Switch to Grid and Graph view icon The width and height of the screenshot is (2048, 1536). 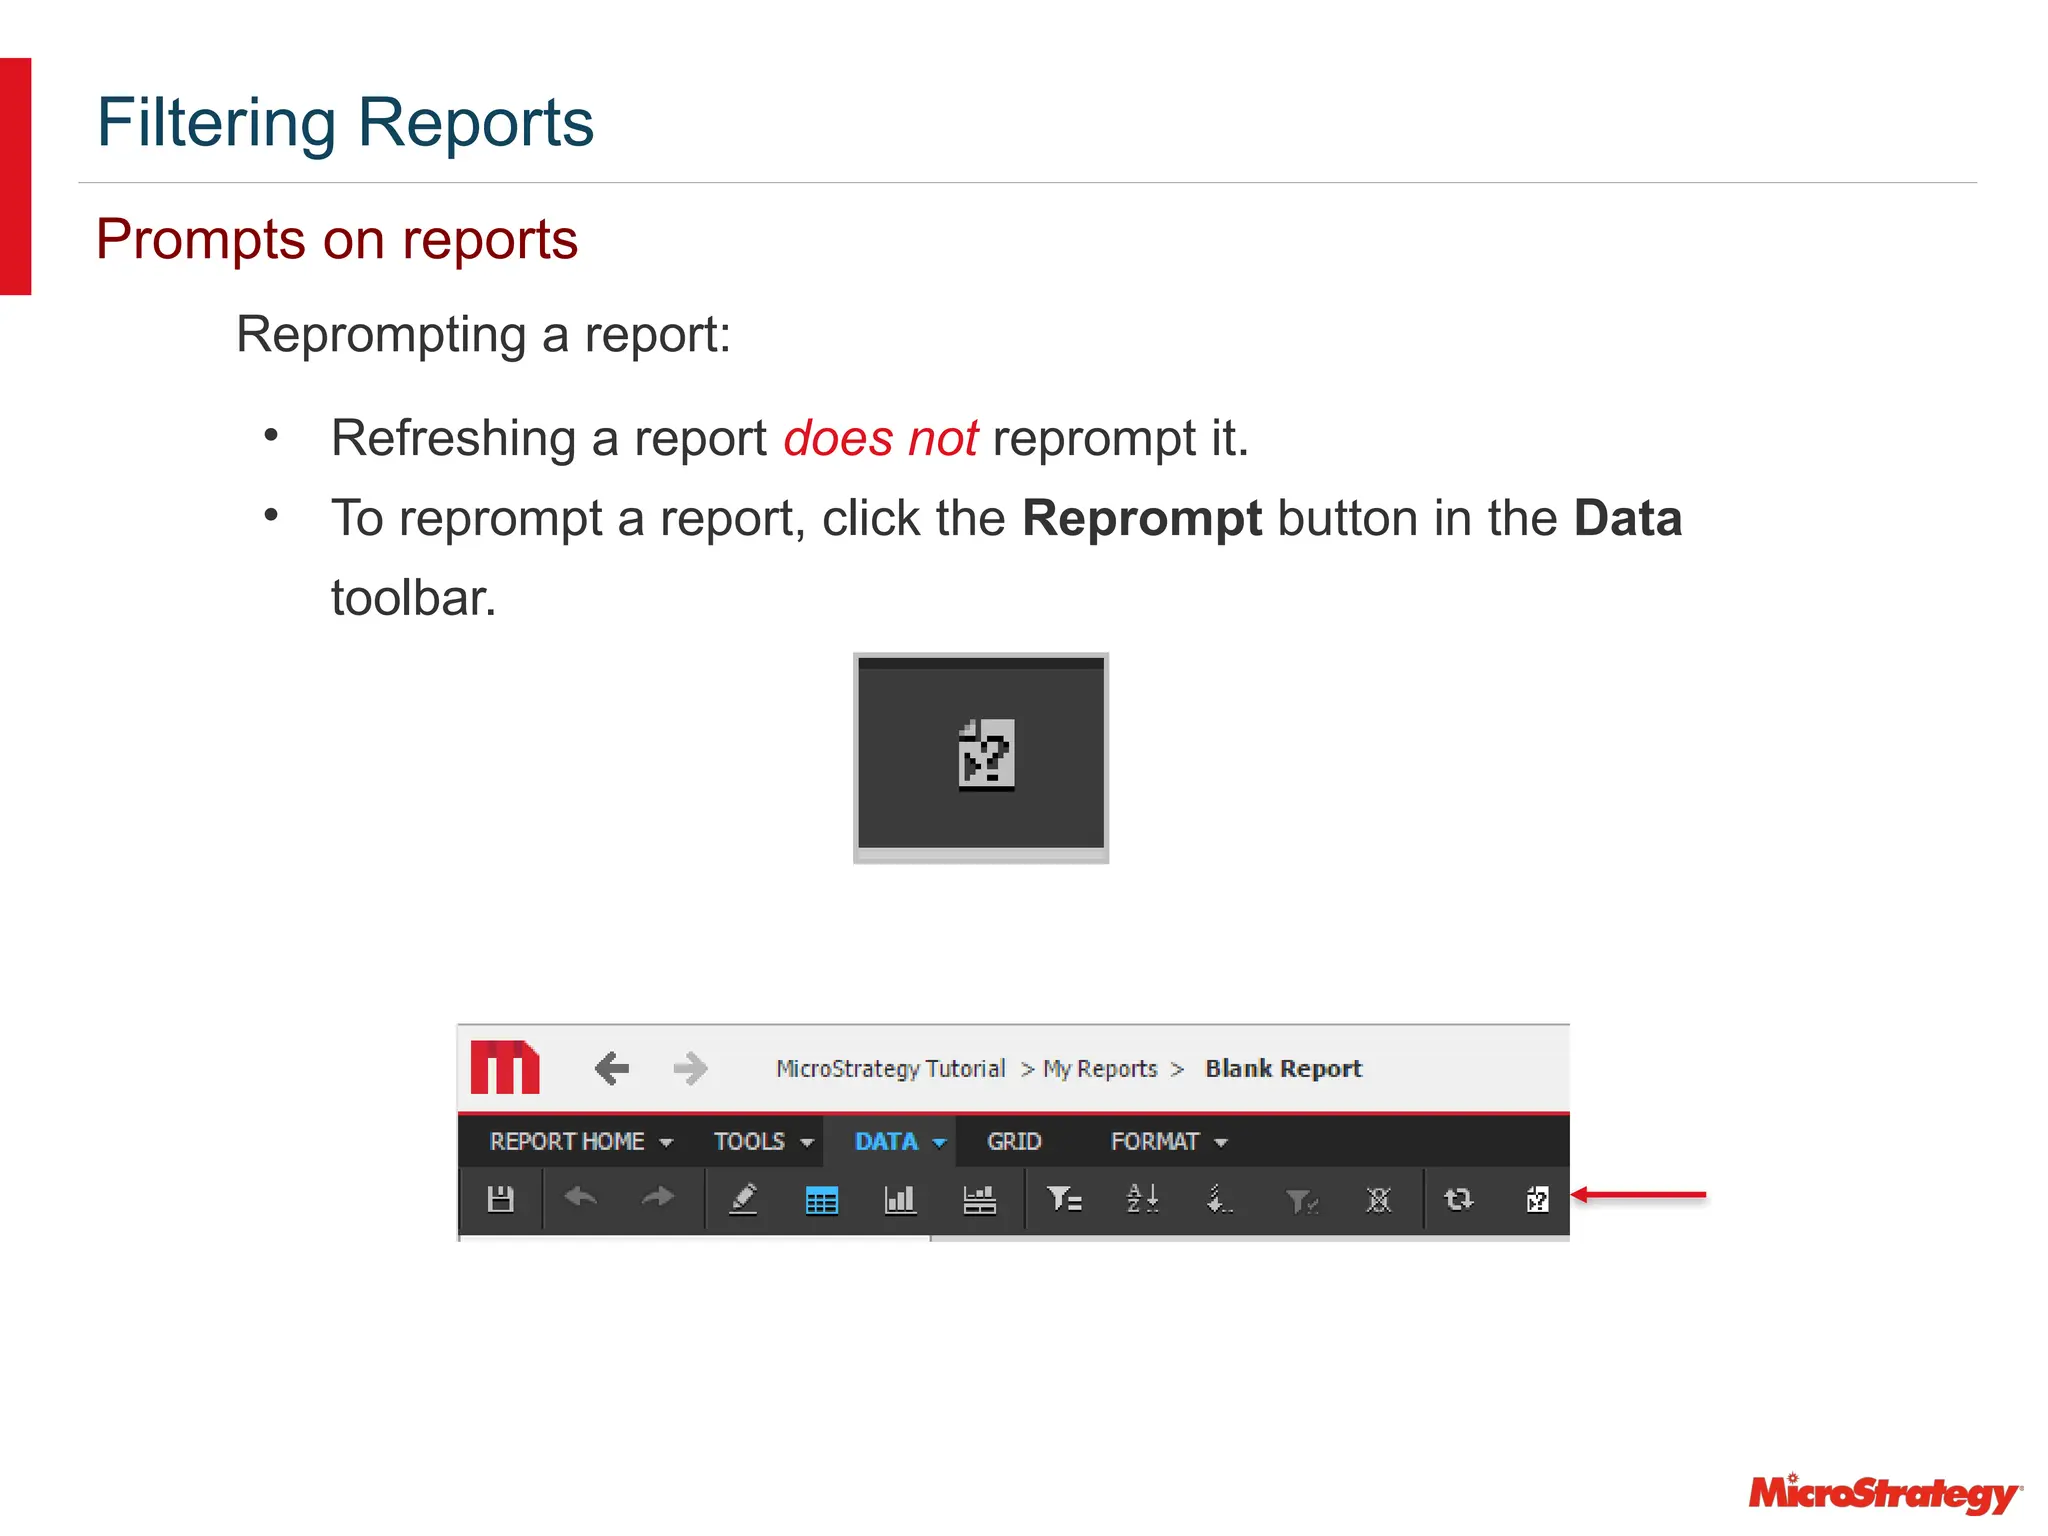pos(979,1199)
